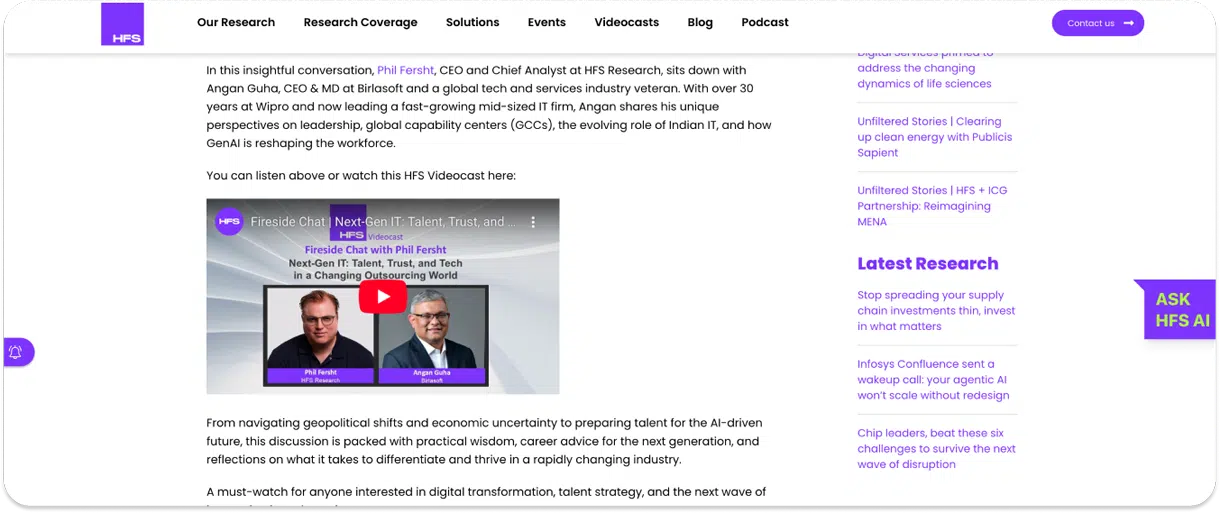
Task: Open Infosys Confluence wakeup call article
Action: [x=932, y=380]
